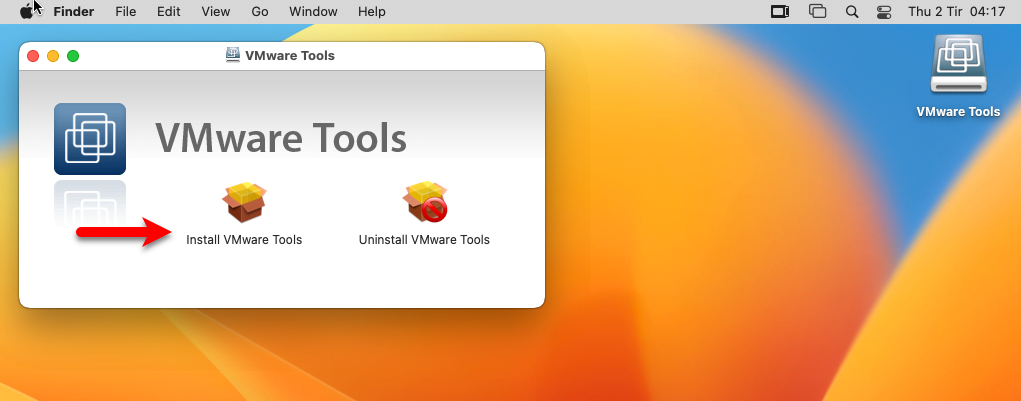Image resolution: width=1021 pixels, height=401 pixels.
Task: Open the Apple menu
Action: pyautogui.click(x=27, y=11)
